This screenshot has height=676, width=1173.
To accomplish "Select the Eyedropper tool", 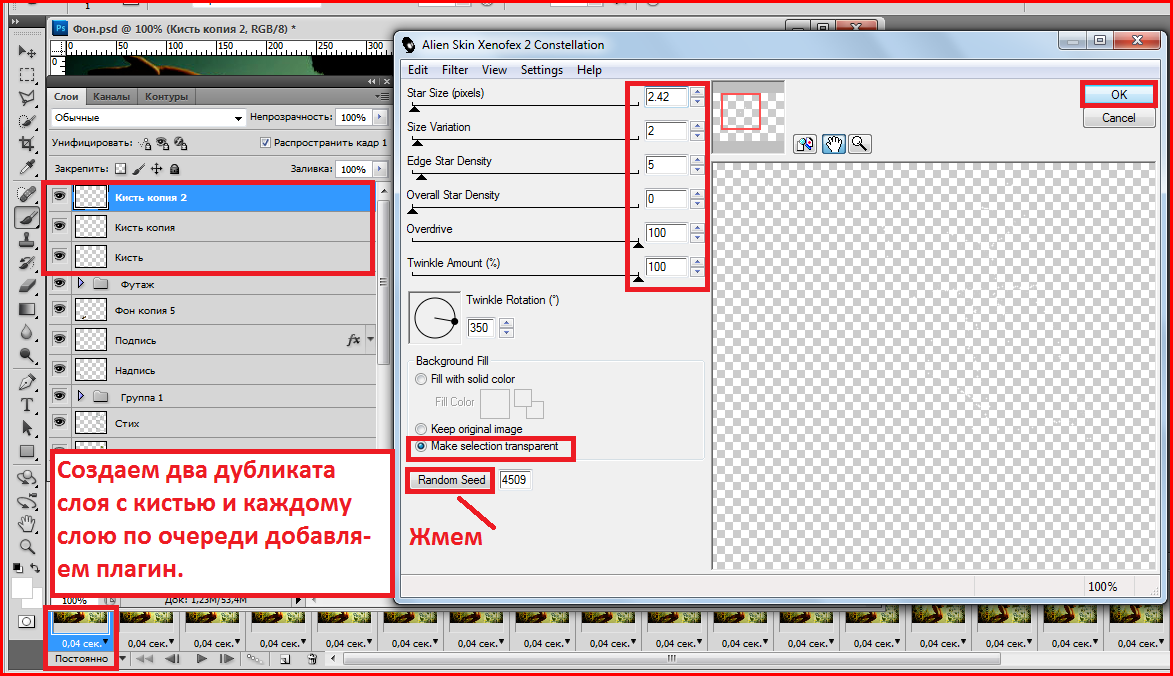I will pyautogui.click(x=27, y=167).
